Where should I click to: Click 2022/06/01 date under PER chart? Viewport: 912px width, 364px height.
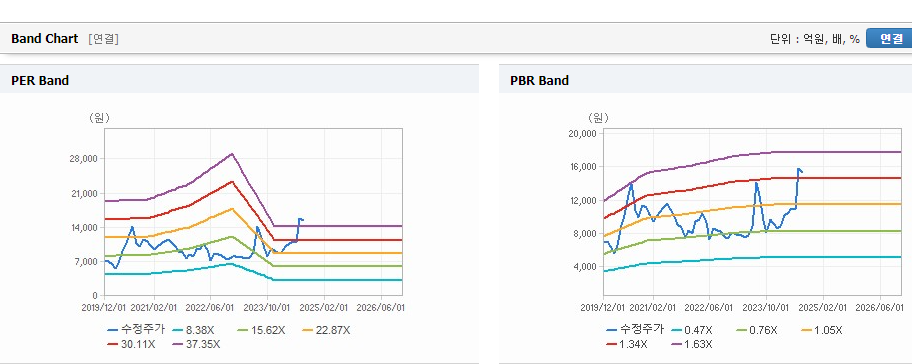click(x=211, y=308)
